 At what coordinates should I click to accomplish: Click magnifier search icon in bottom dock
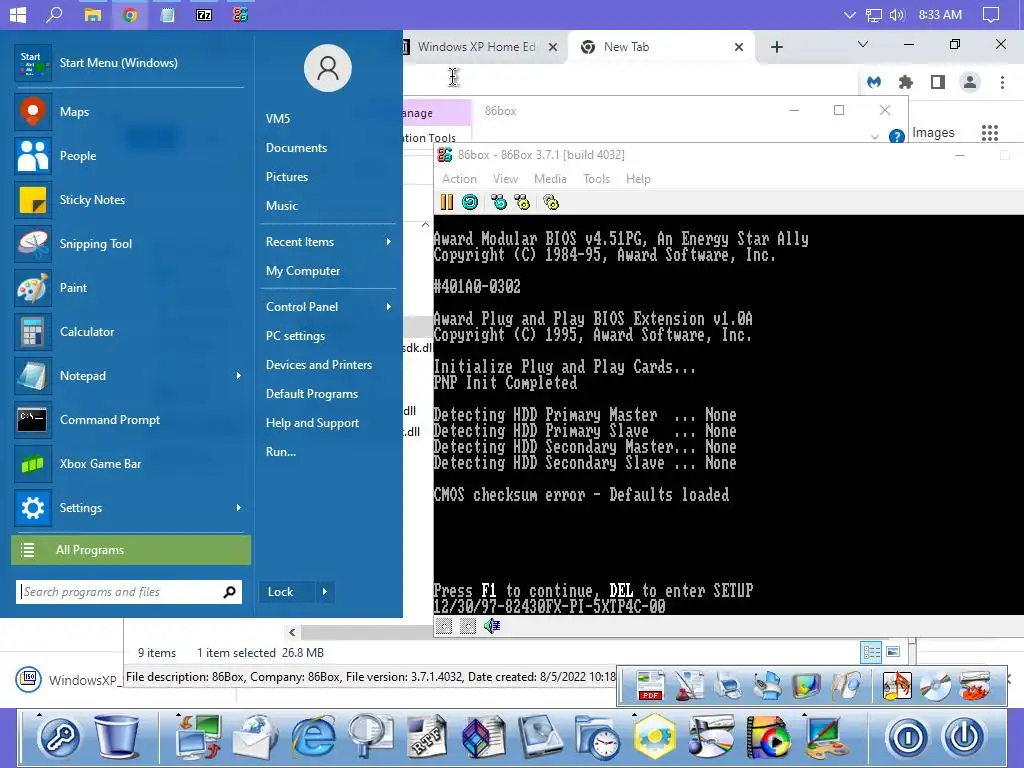(x=370, y=737)
